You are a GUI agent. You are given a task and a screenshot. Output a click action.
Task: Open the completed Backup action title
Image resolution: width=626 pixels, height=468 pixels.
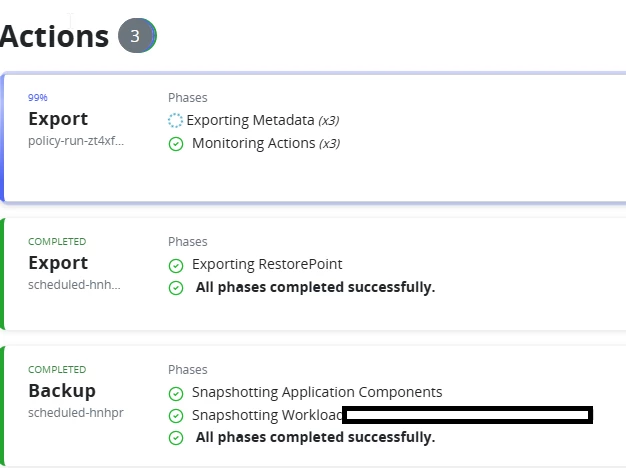62,391
